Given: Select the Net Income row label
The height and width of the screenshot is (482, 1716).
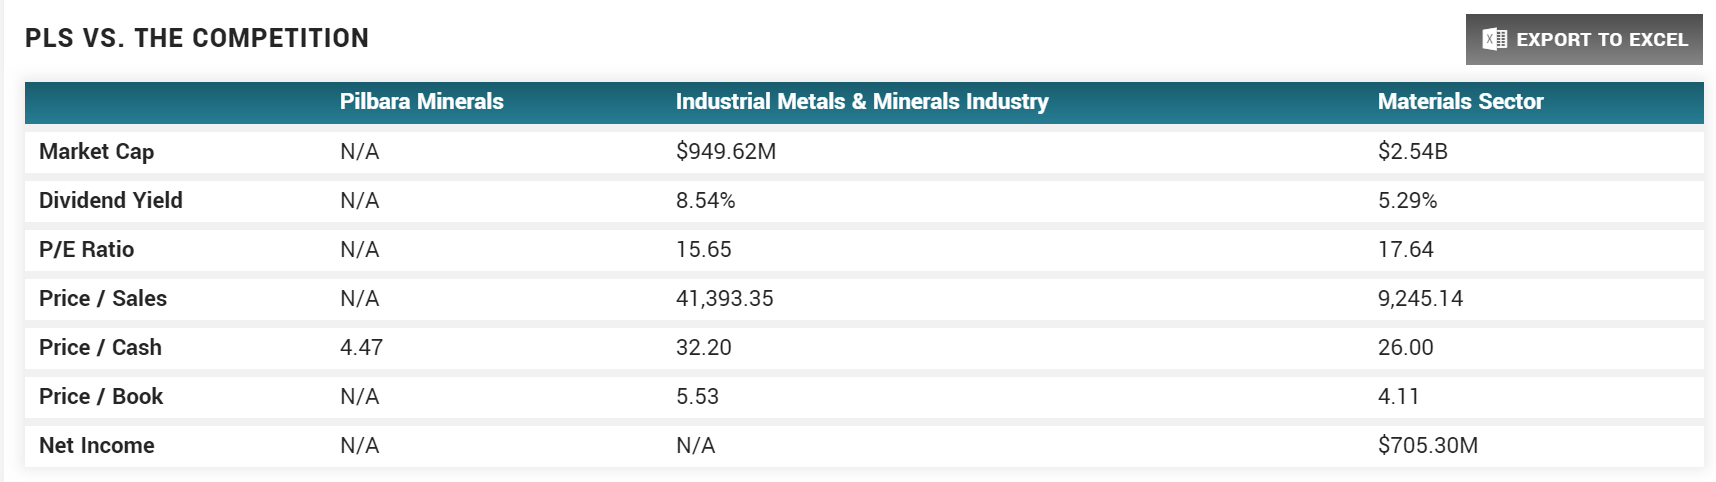Looking at the screenshot, I should [x=96, y=446].
